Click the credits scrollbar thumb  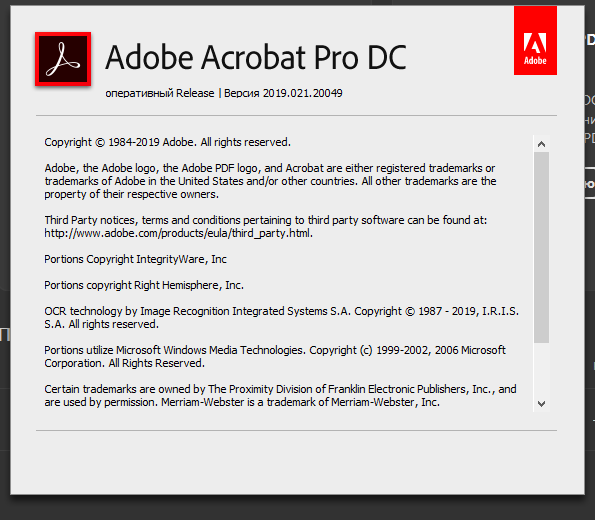[541, 247]
